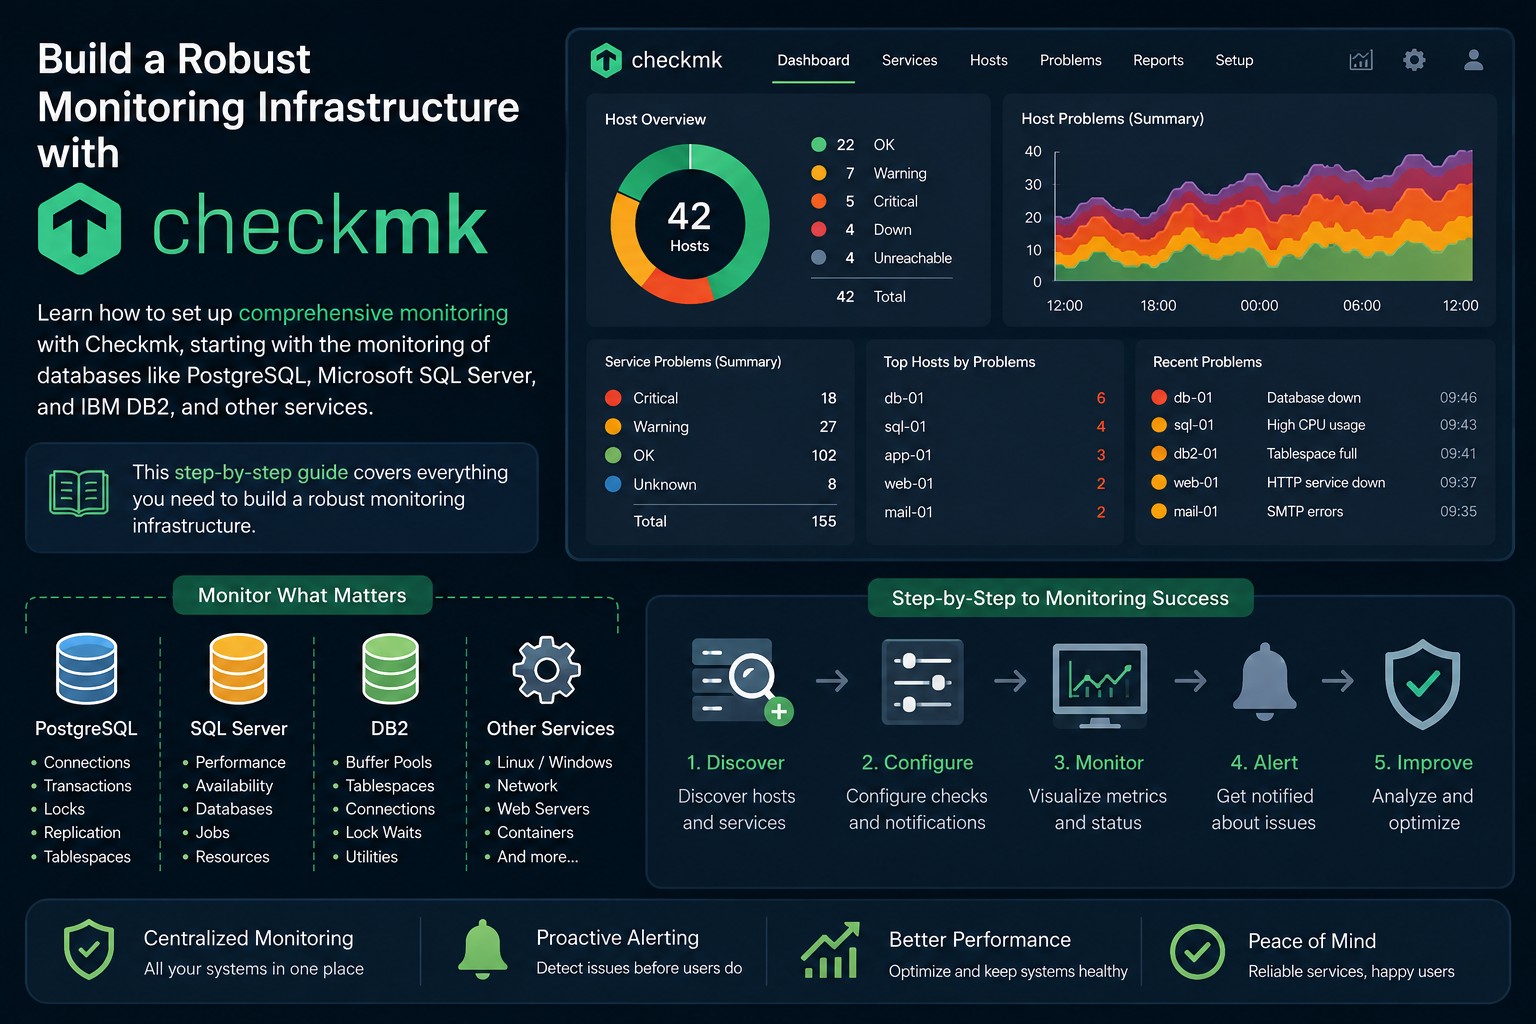Click the green OK legend dot in Host Overview
1536x1024 pixels.
tap(819, 145)
